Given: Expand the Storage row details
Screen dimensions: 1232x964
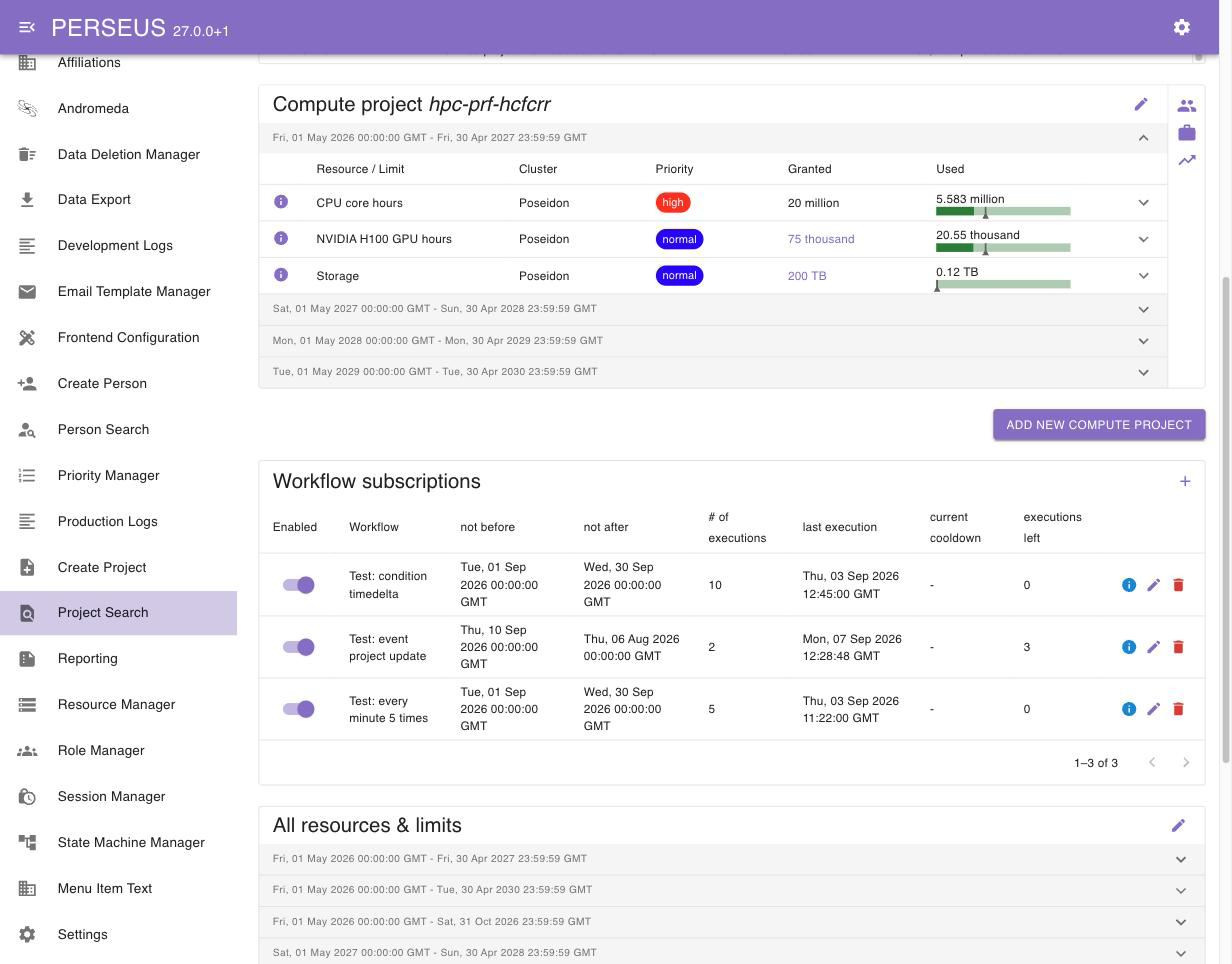Looking at the screenshot, I should 1143,275.
